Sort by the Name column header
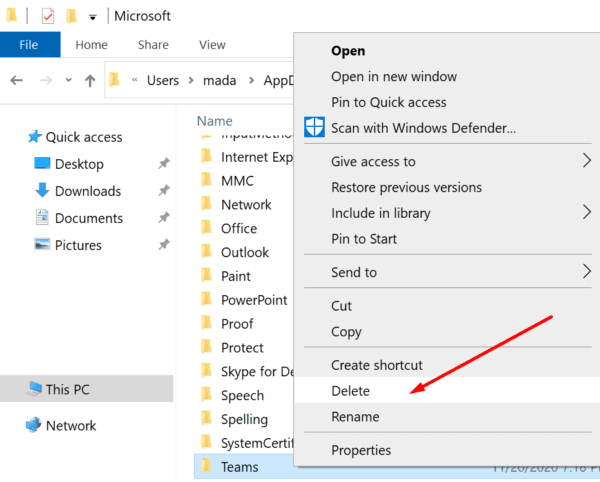This screenshot has height=482, width=600. click(x=215, y=120)
